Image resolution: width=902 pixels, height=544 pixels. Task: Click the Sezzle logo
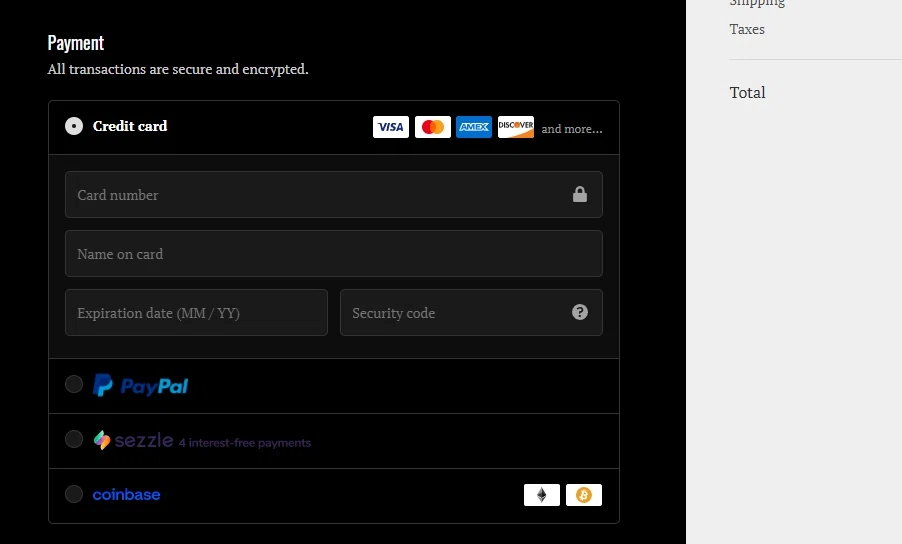(x=133, y=440)
